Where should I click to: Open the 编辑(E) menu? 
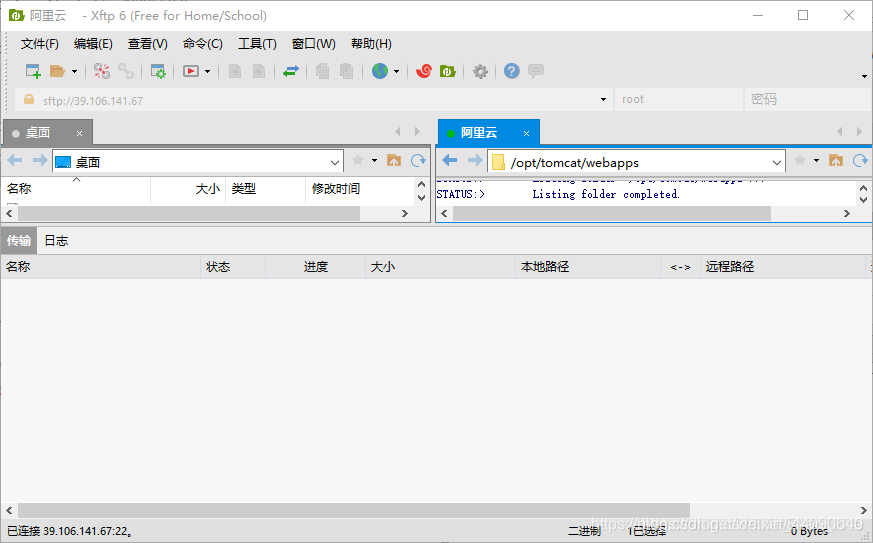tap(93, 44)
